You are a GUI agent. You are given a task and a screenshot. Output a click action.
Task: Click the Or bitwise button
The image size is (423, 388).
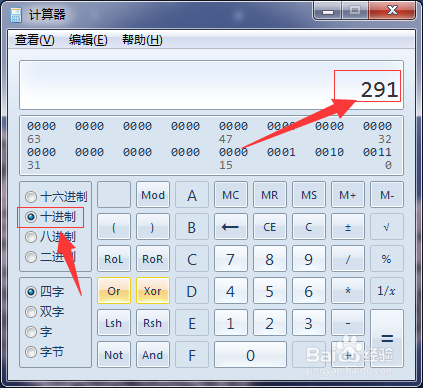tap(114, 291)
